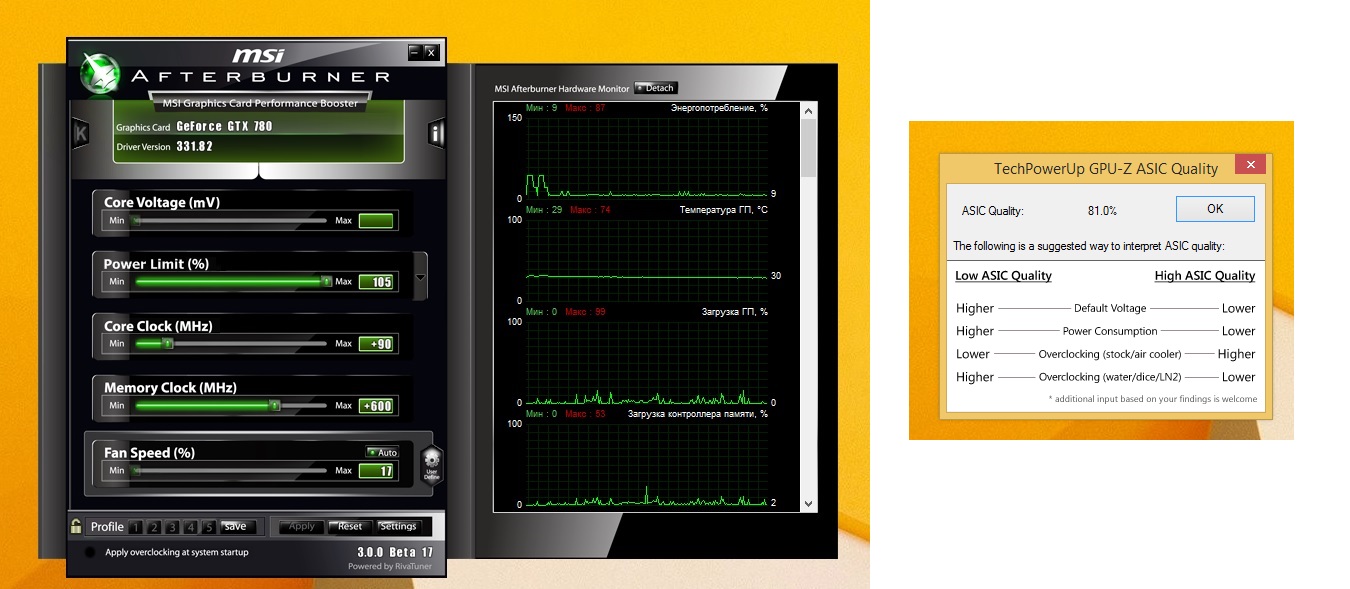Click the Core Voltage value field
1350x589 pixels.
(377, 221)
